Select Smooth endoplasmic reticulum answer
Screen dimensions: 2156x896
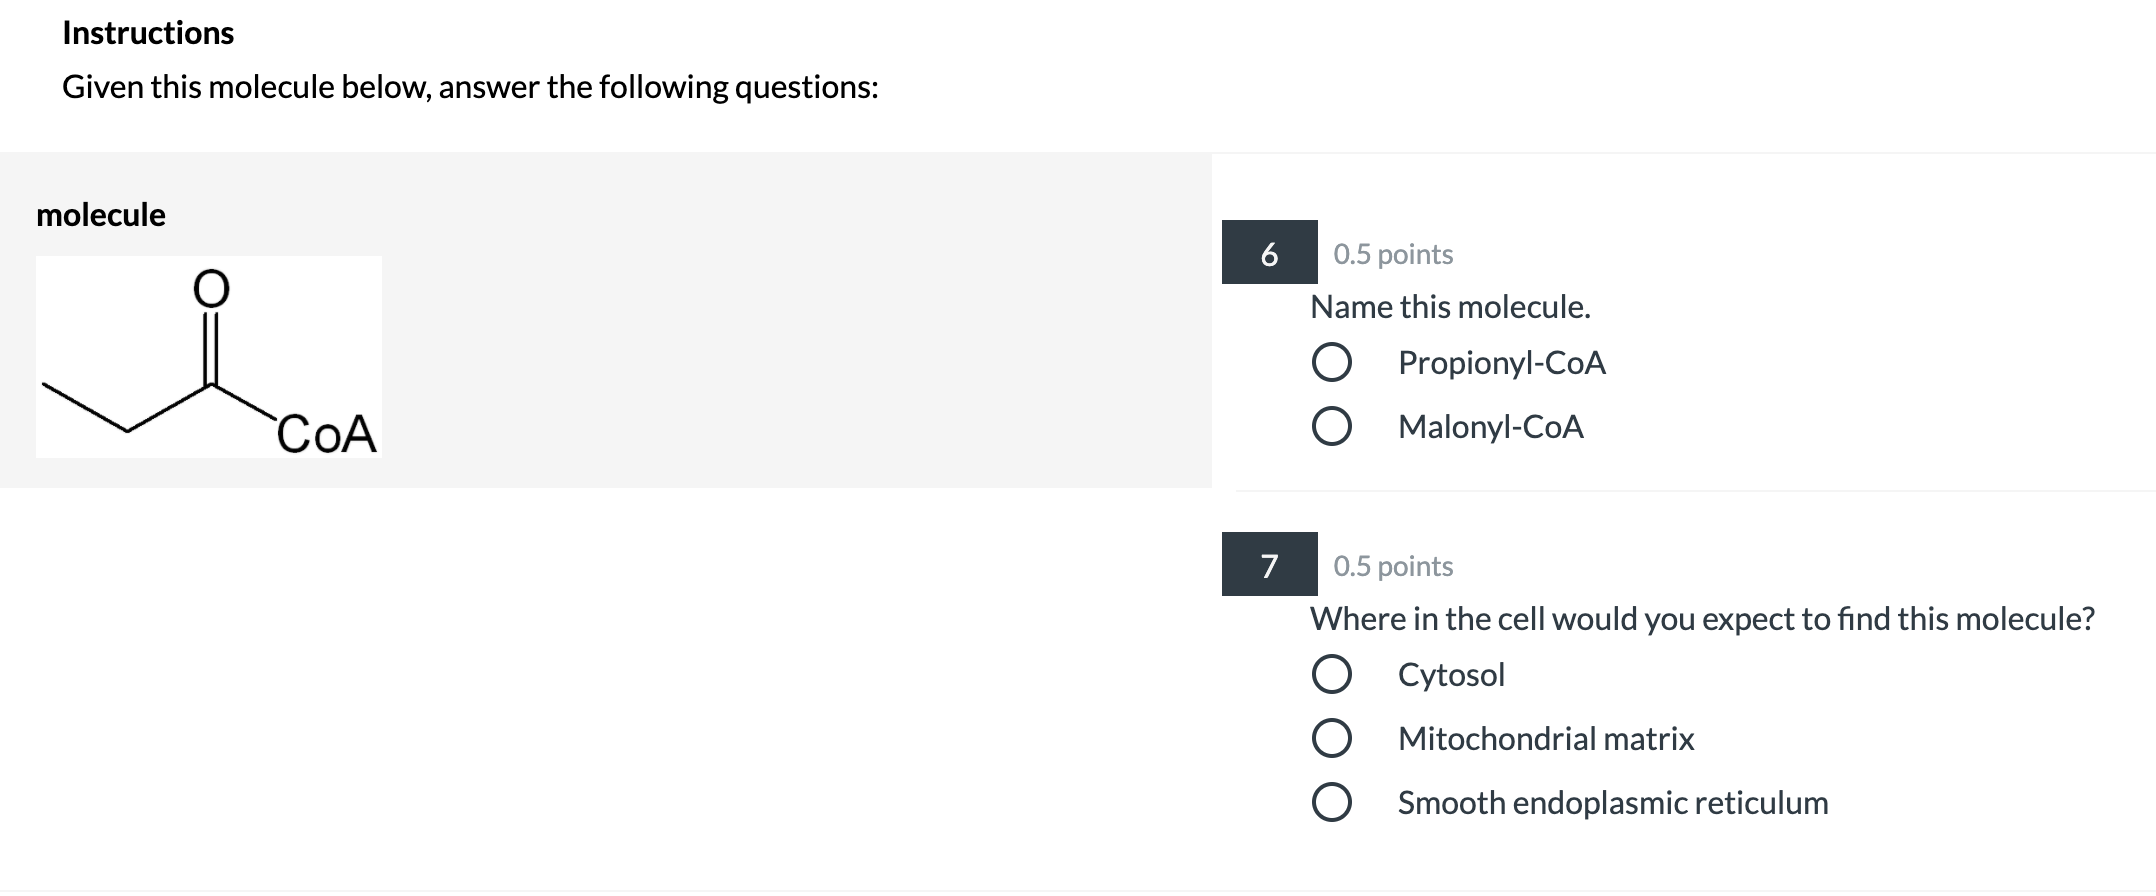[1334, 803]
